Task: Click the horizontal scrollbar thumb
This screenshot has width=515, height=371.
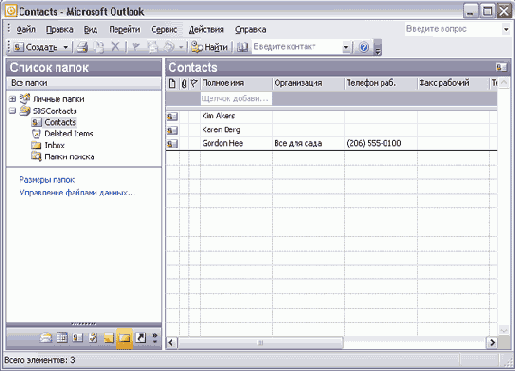Action: (260, 342)
